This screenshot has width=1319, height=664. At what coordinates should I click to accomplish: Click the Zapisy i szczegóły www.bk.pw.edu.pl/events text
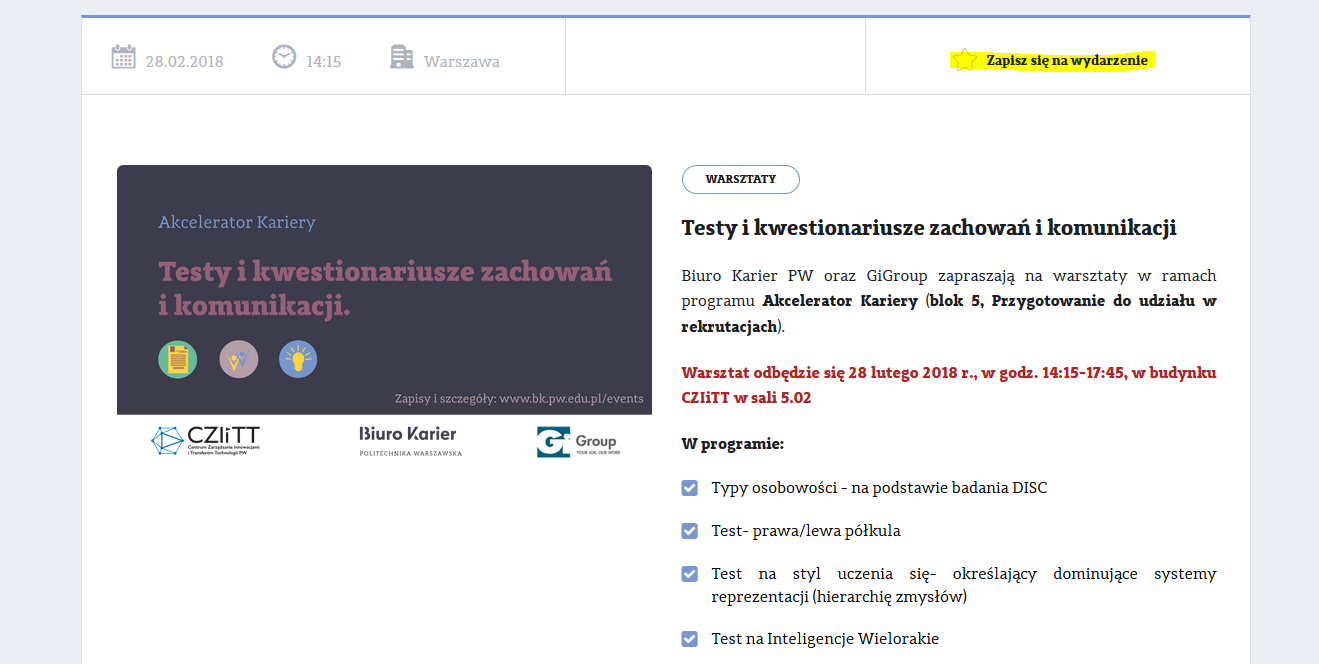pos(519,398)
